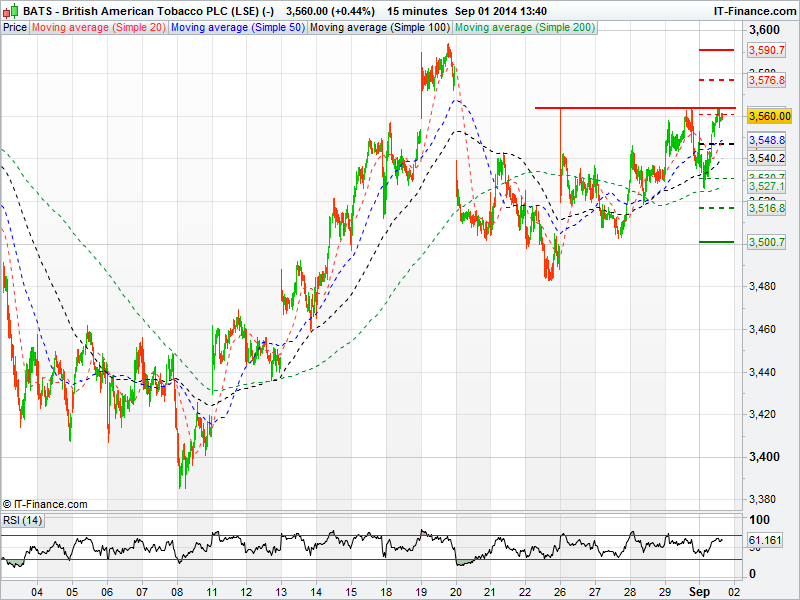Click the yellow 3,560.00 current price label
The image size is (800, 600).
(x=769, y=116)
